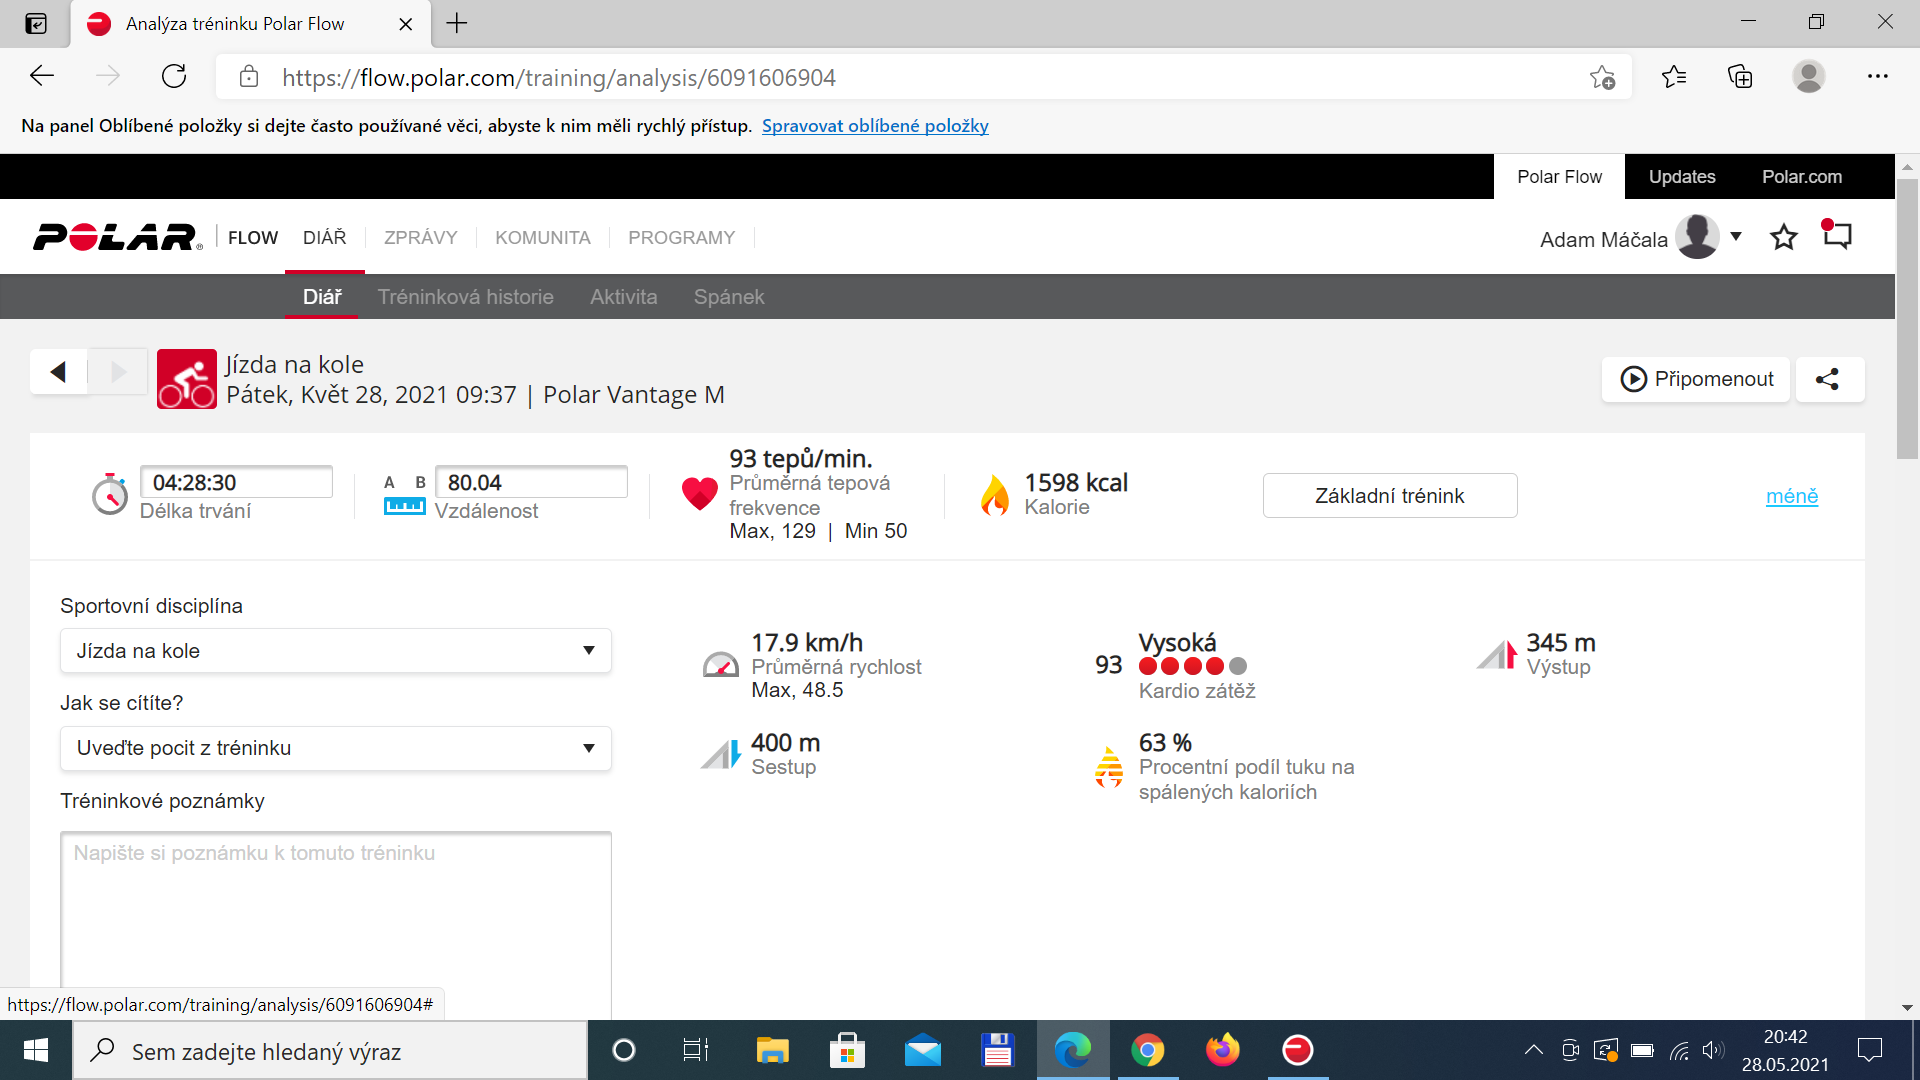Open Mail app from taskbar

922,1050
